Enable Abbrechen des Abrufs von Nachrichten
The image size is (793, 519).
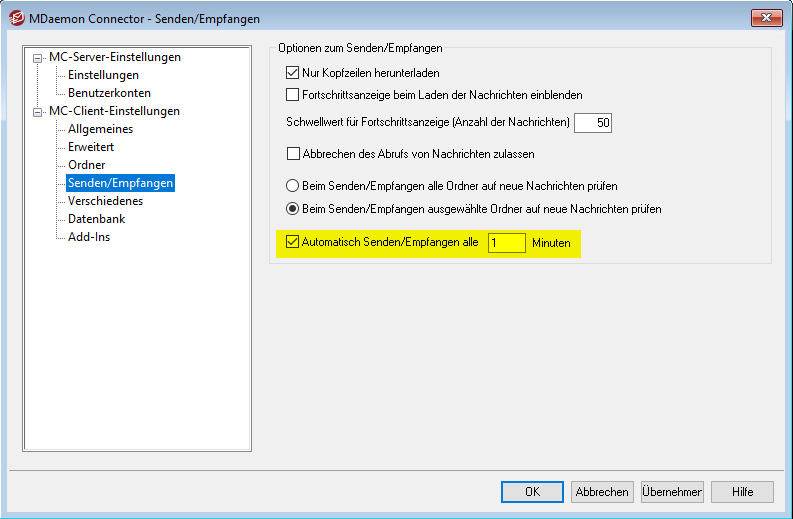pyautogui.click(x=293, y=155)
